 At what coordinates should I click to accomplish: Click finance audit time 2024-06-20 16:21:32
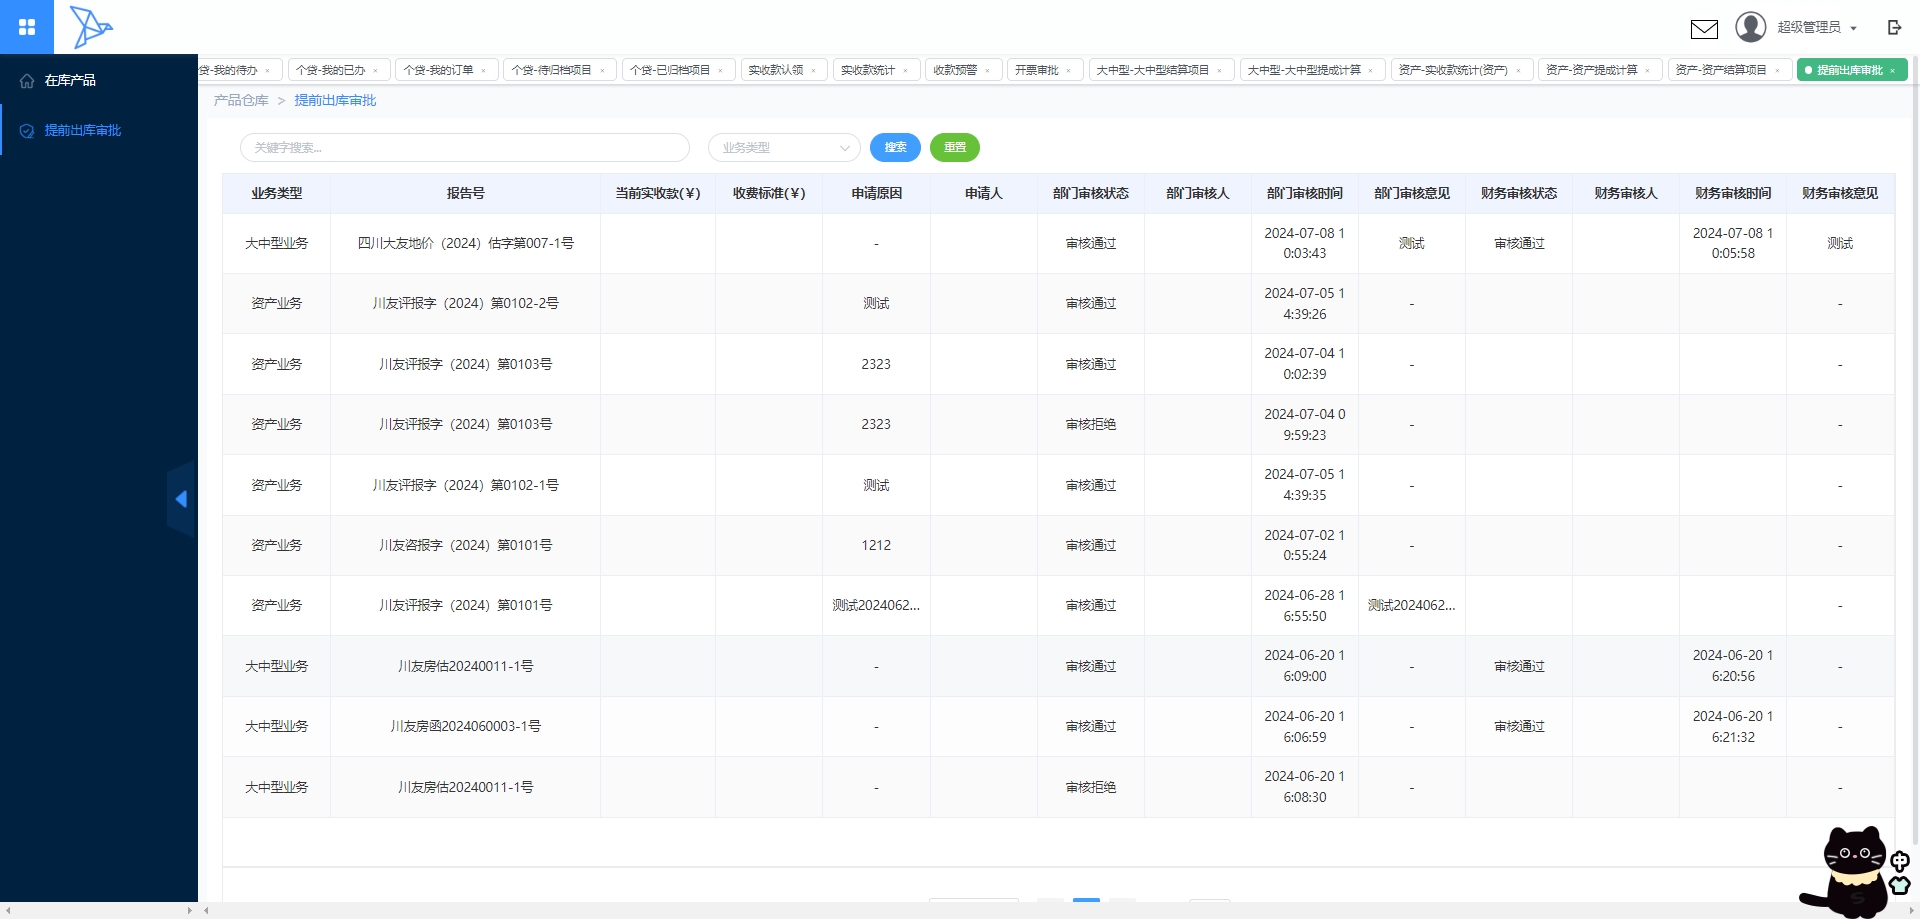pos(1733,726)
